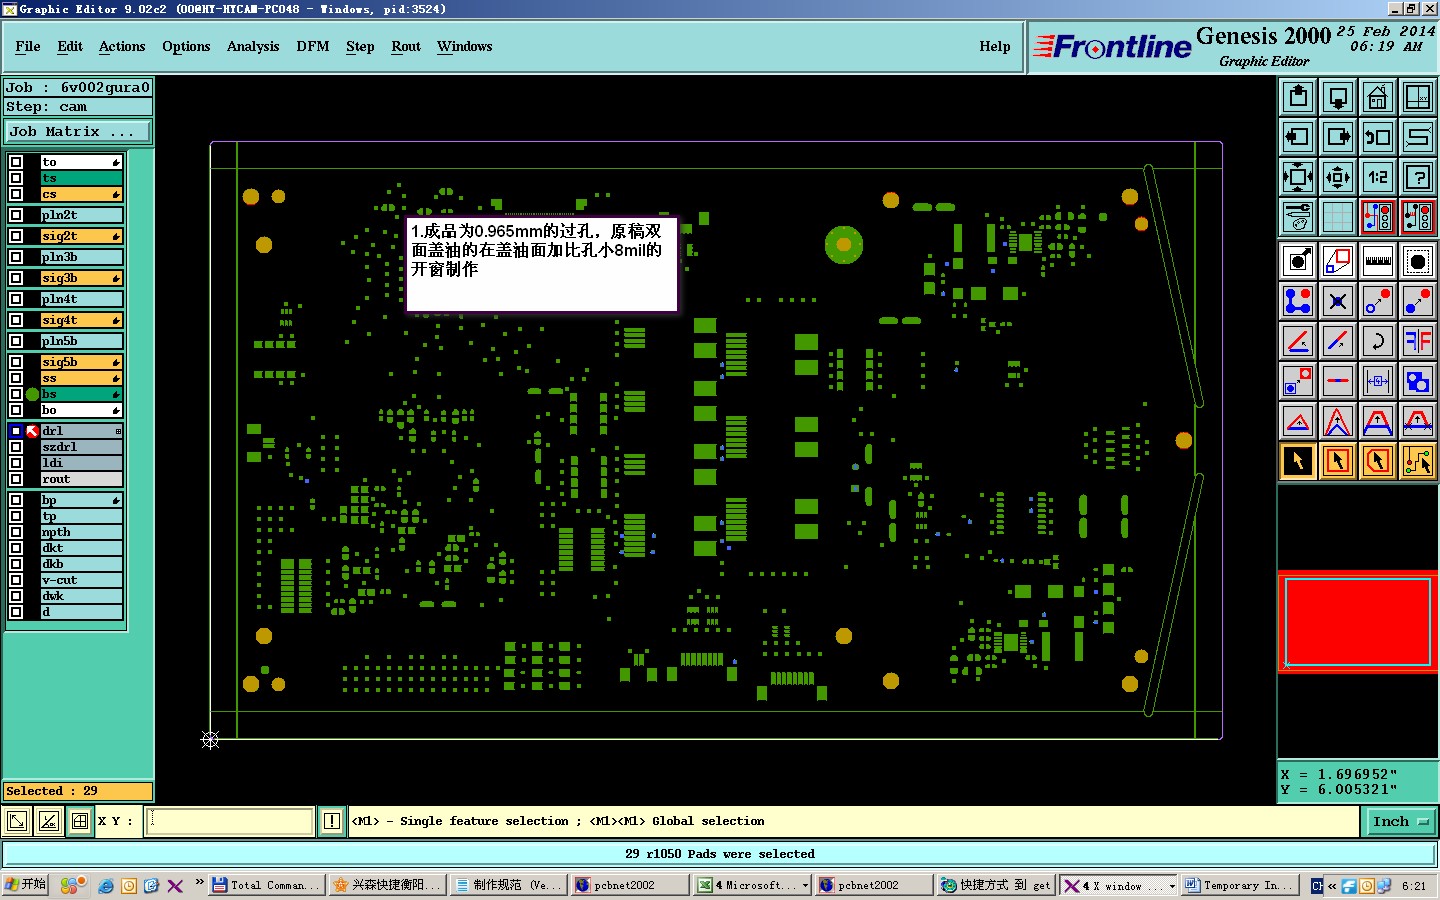Click the ruler measure tool icon
The image size is (1440, 900).
click(x=1378, y=261)
